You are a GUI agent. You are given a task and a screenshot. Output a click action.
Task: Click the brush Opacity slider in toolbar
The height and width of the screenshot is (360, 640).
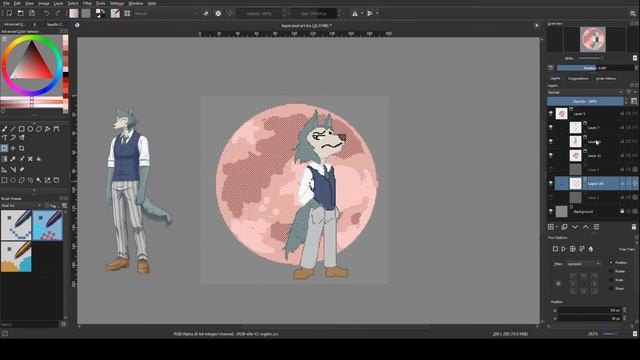pyautogui.click(x=260, y=13)
